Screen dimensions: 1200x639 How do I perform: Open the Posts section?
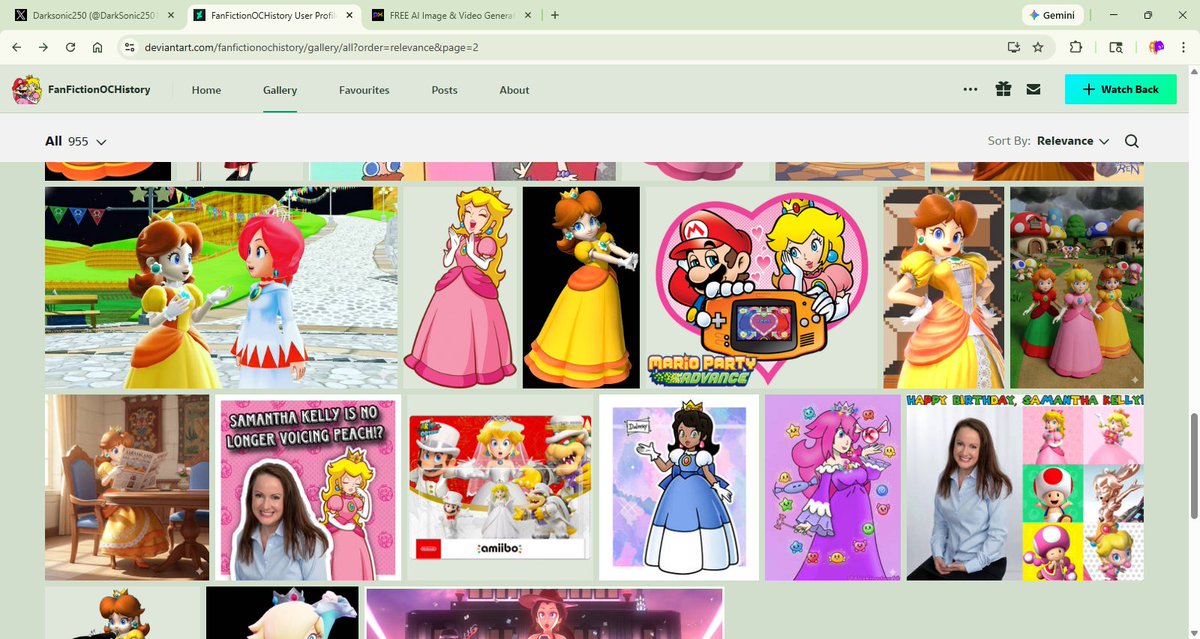[444, 90]
